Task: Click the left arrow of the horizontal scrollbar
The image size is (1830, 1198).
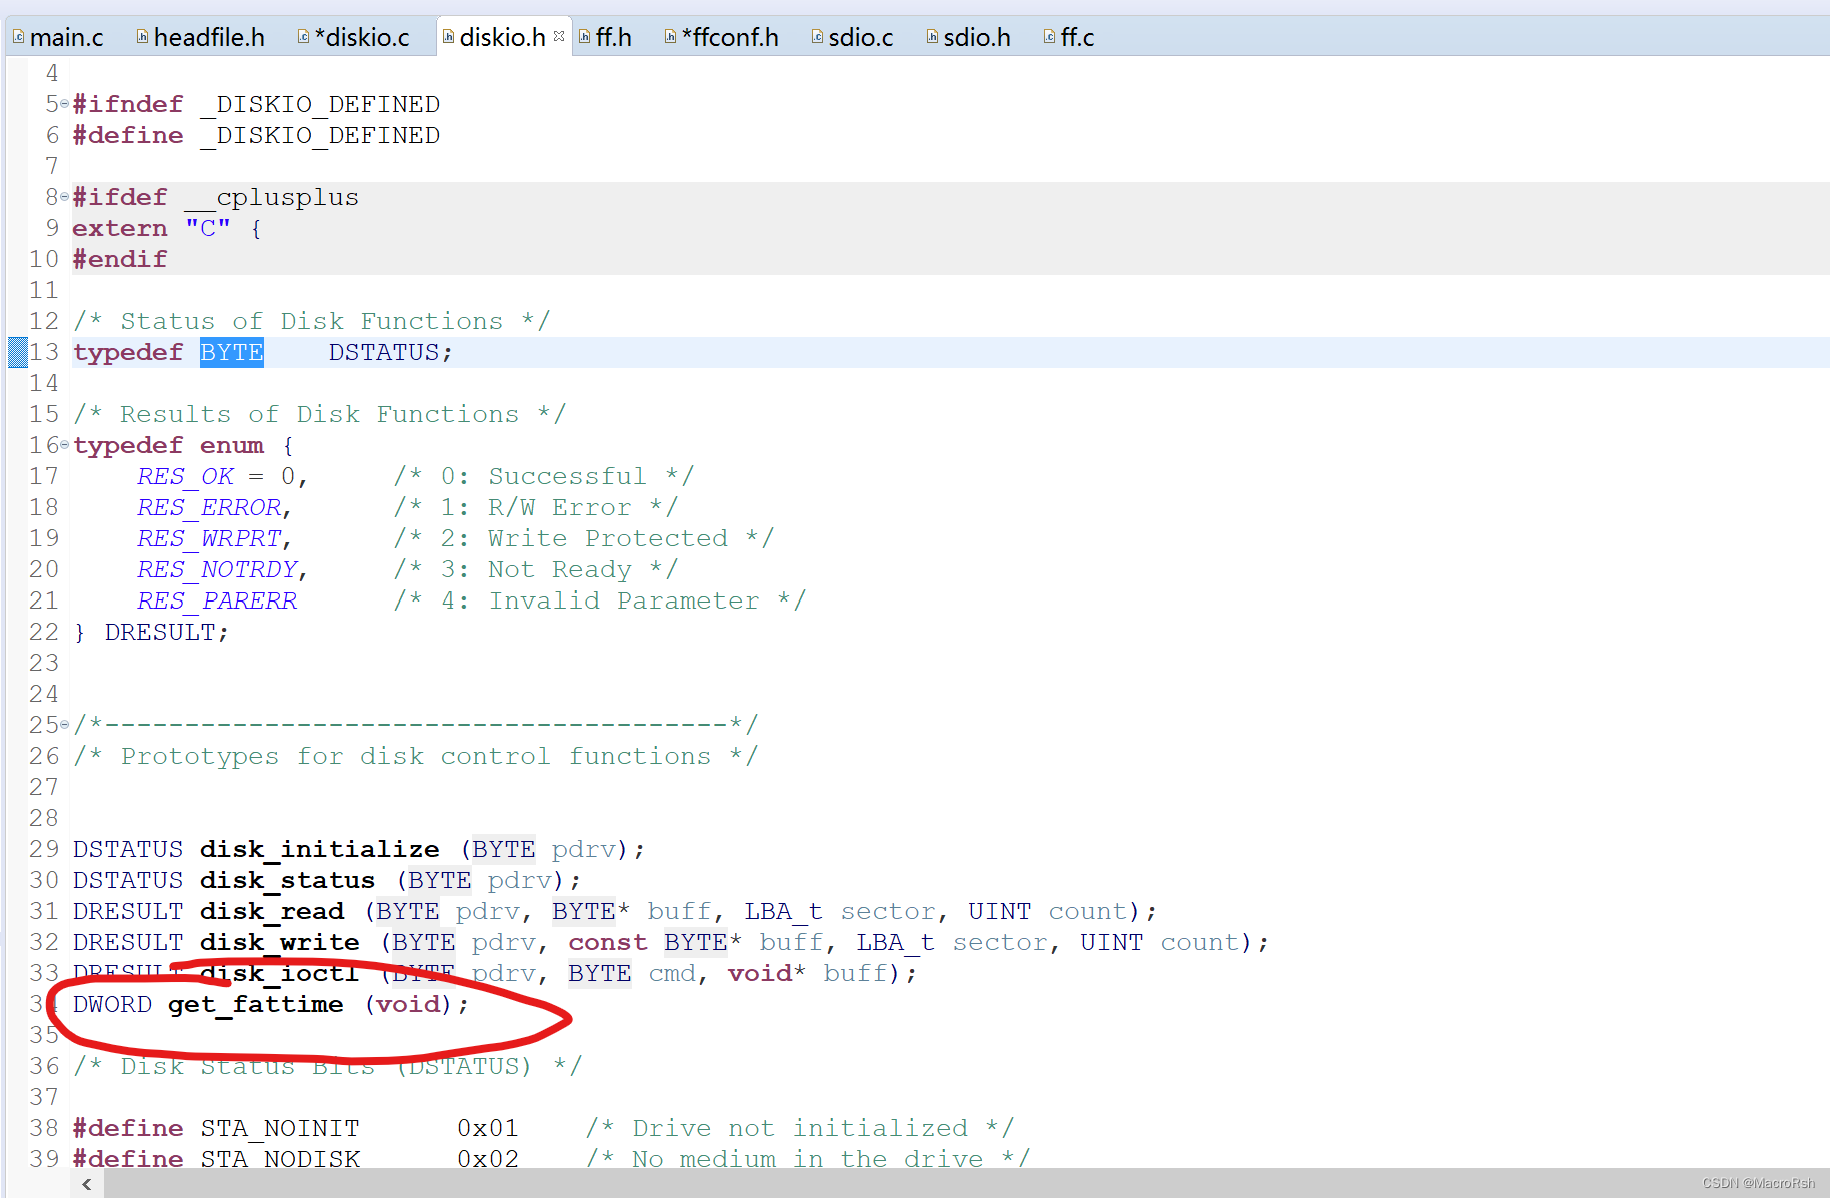Action: click(x=86, y=1184)
